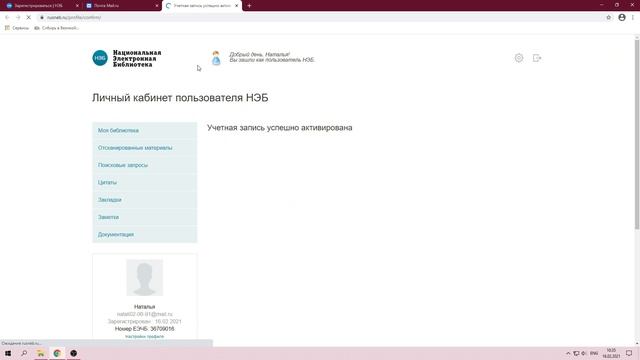Show hidden system tray icons
Viewport: 640px width, 360px height.
[568, 353]
